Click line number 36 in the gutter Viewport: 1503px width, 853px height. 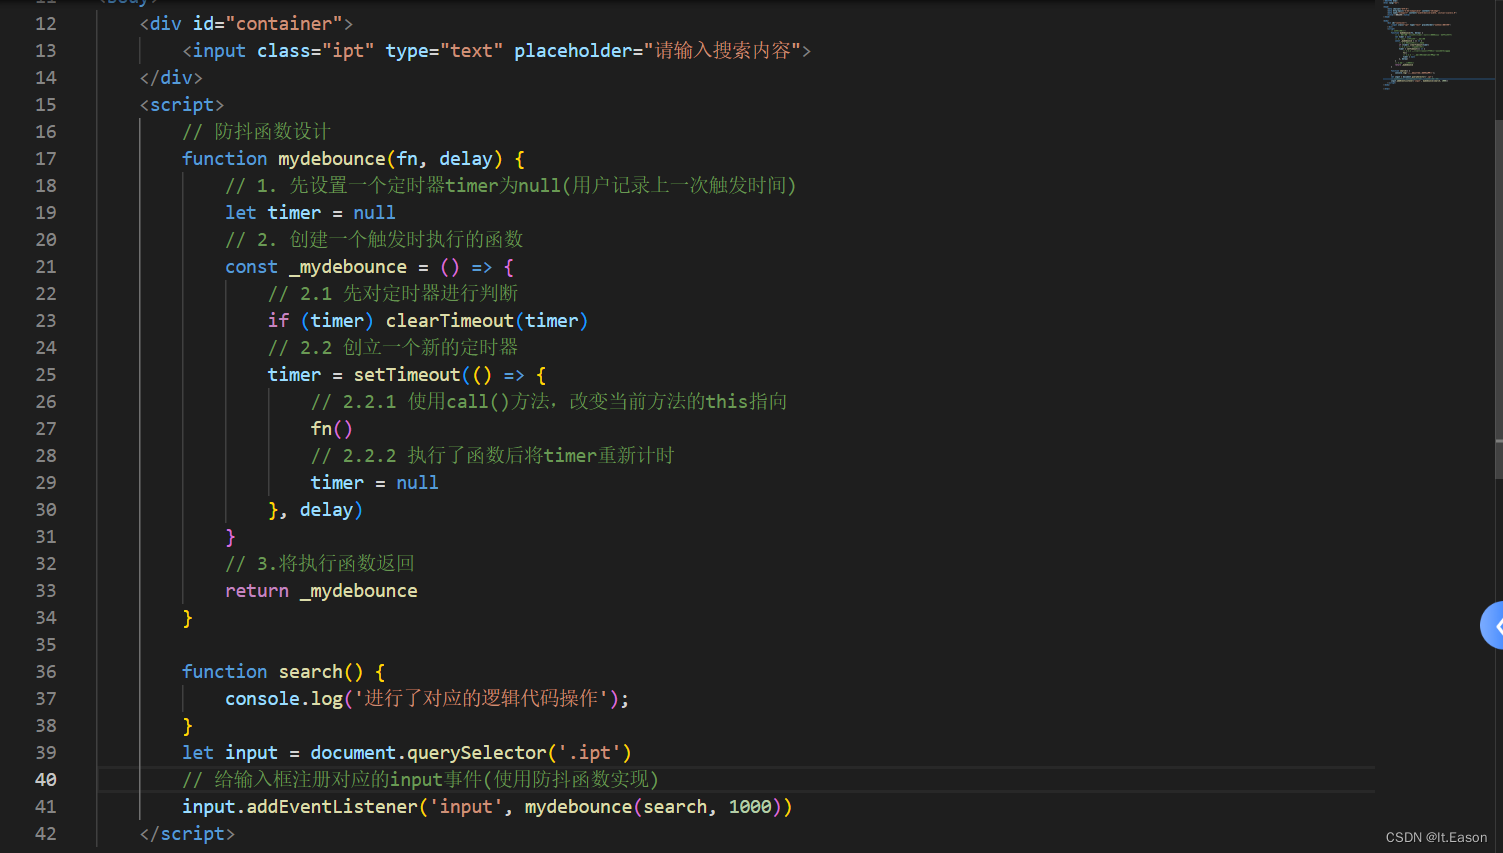[46, 671]
